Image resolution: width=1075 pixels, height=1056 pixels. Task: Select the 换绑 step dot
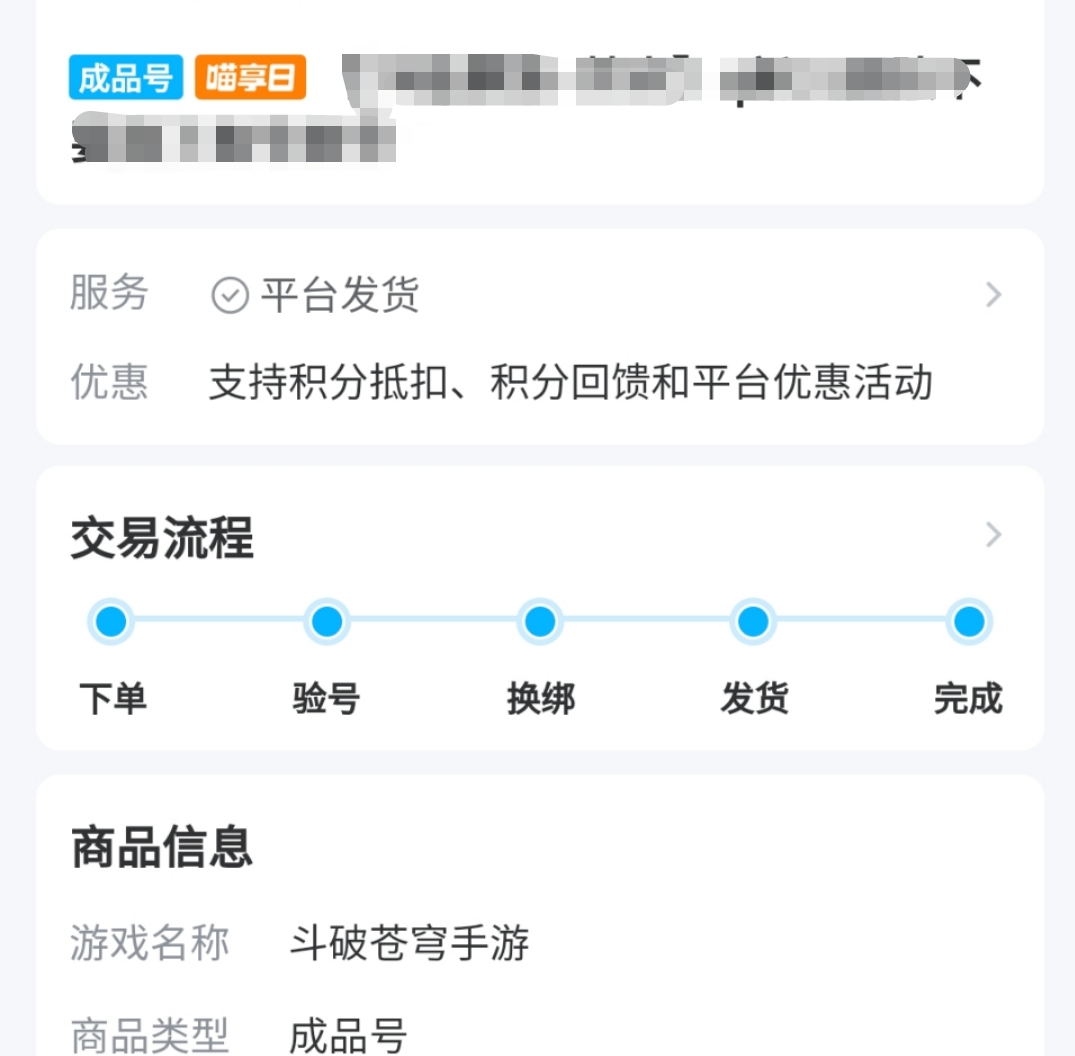pyautogui.click(x=540, y=622)
